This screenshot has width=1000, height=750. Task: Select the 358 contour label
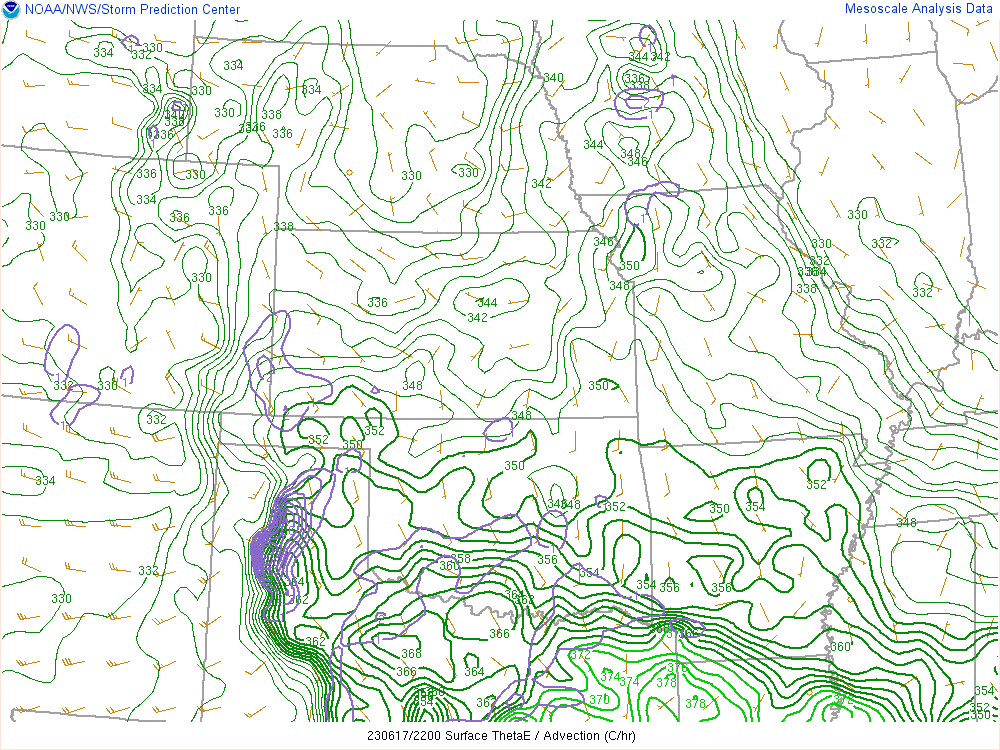click(x=460, y=559)
